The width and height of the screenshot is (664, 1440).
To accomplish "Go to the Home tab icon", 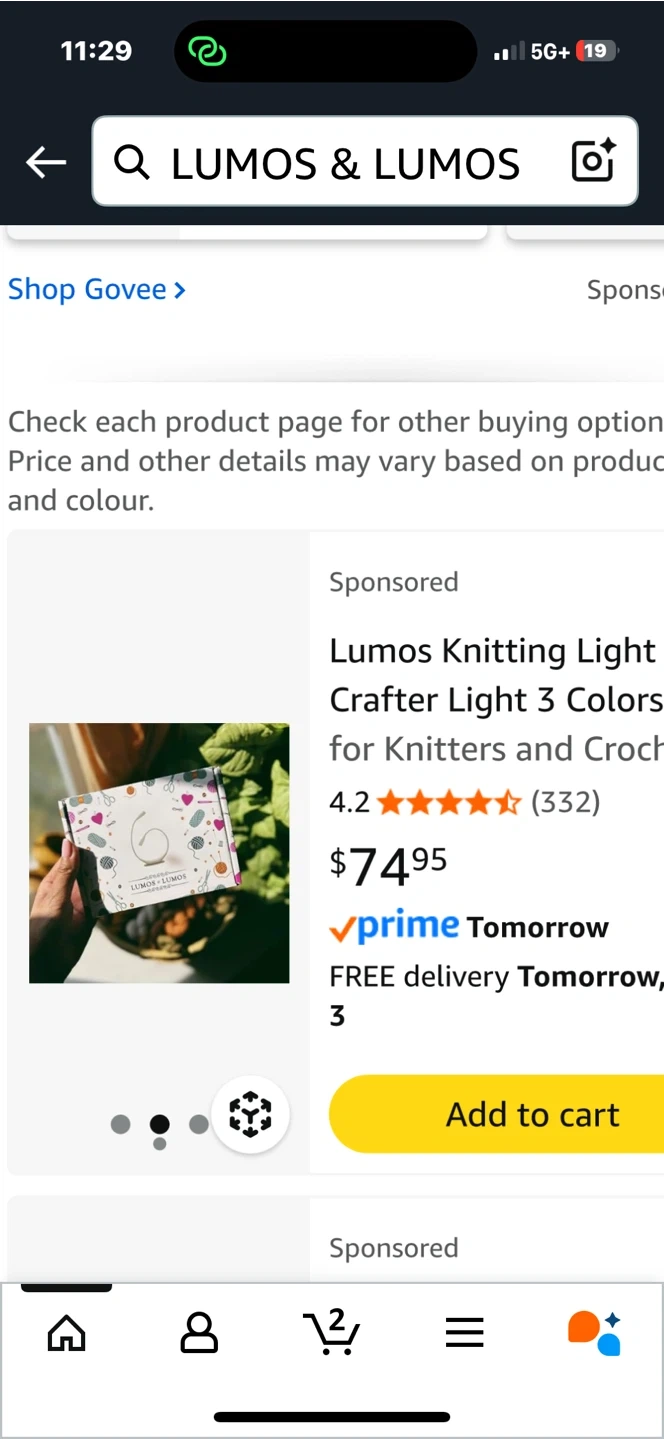I will [x=67, y=1333].
